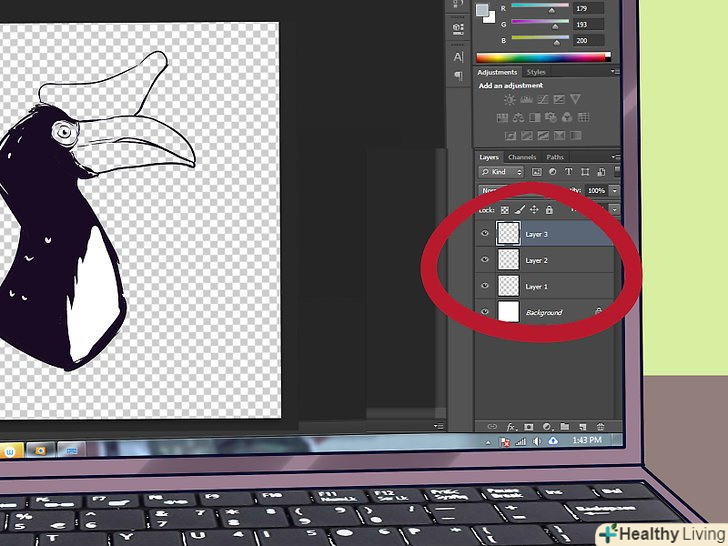Image resolution: width=728 pixels, height=546 pixels.
Task: Toggle filter for pixel layers
Action: click(x=537, y=172)
